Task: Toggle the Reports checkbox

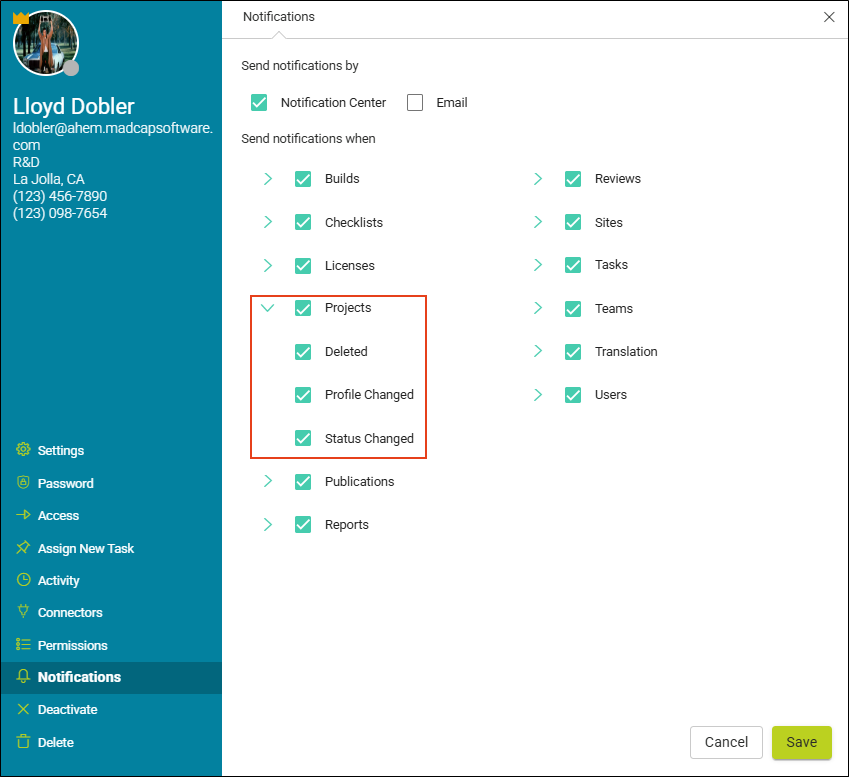Action: [303, 525]
